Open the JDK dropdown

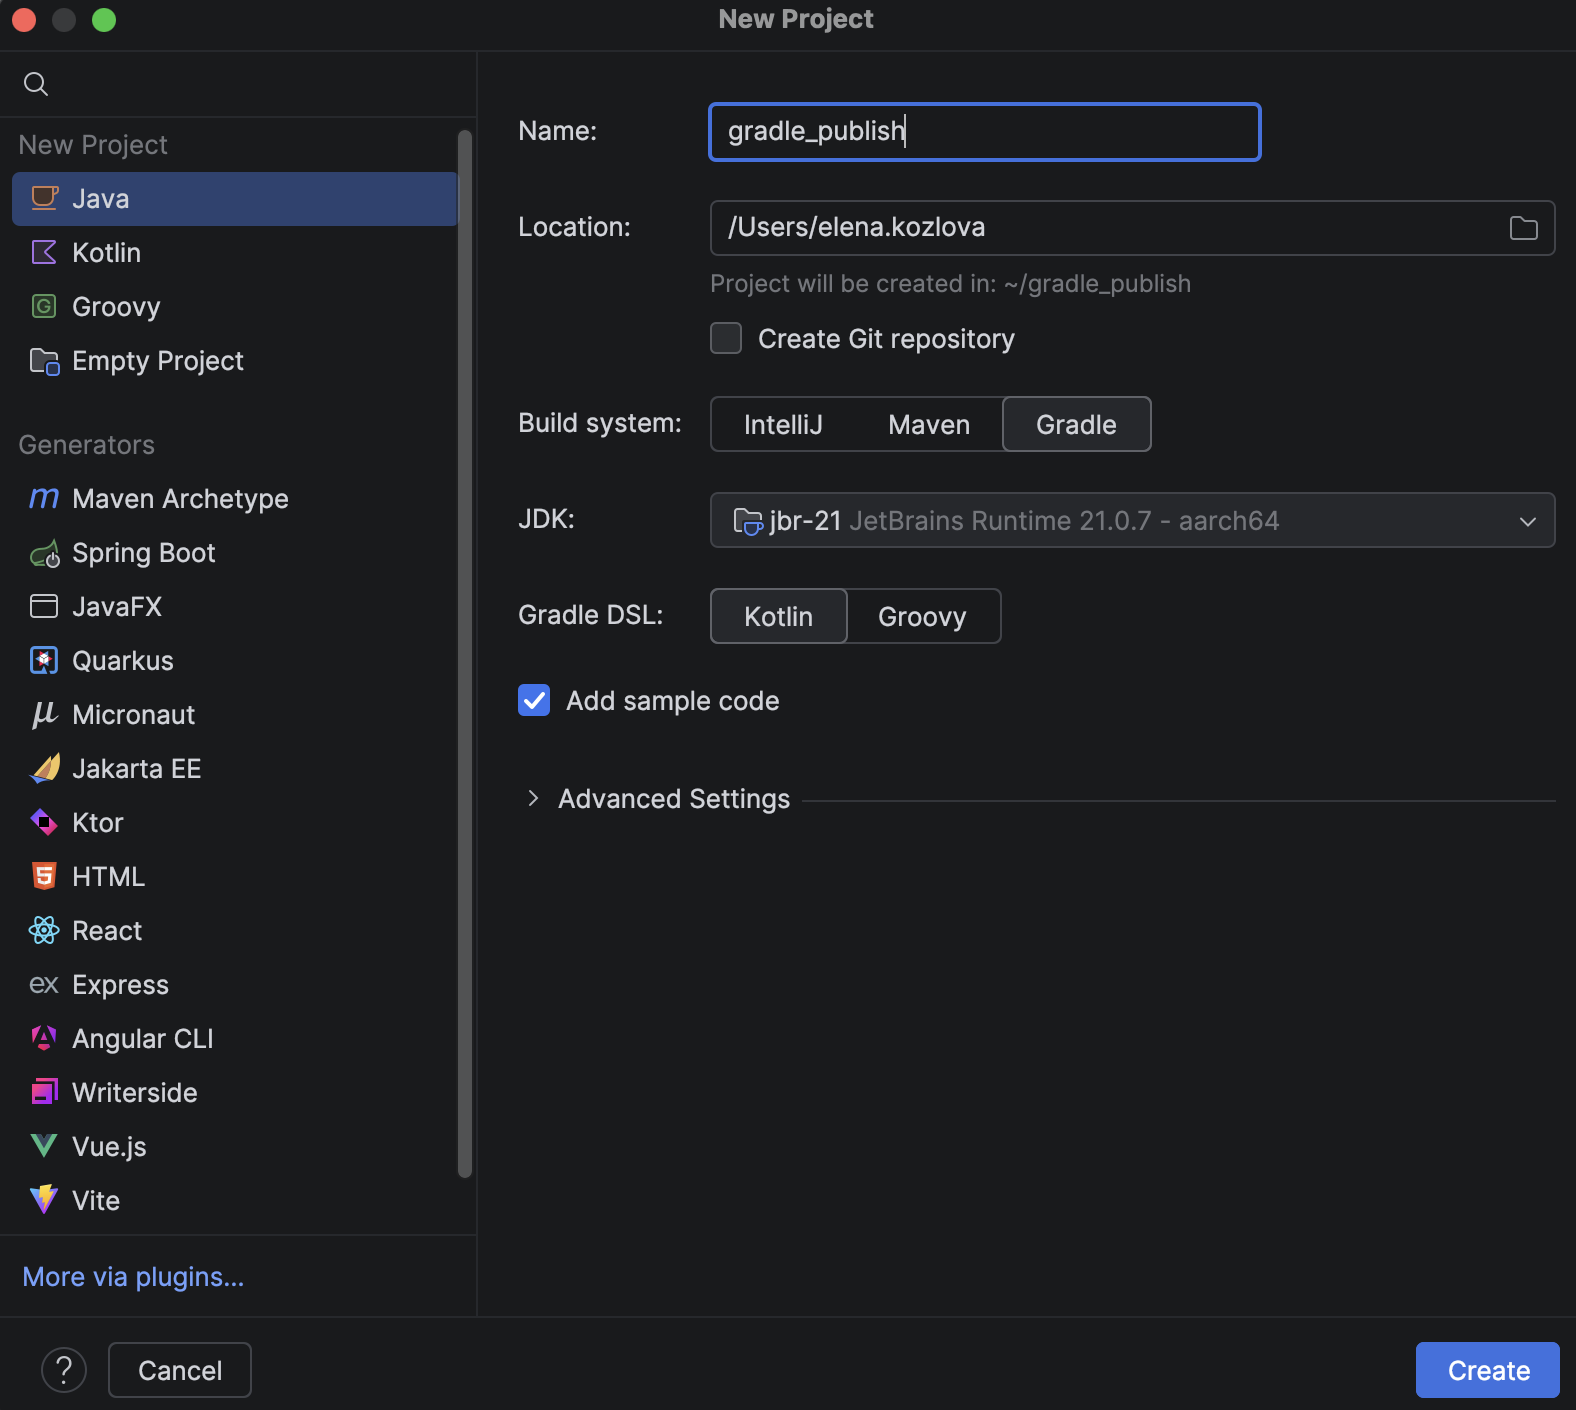1132,520
